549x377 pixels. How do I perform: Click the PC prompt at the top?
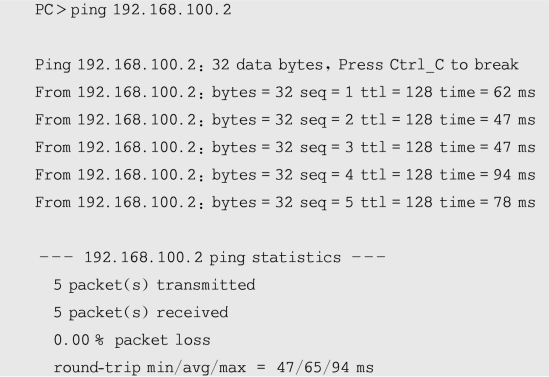[44, 10]
